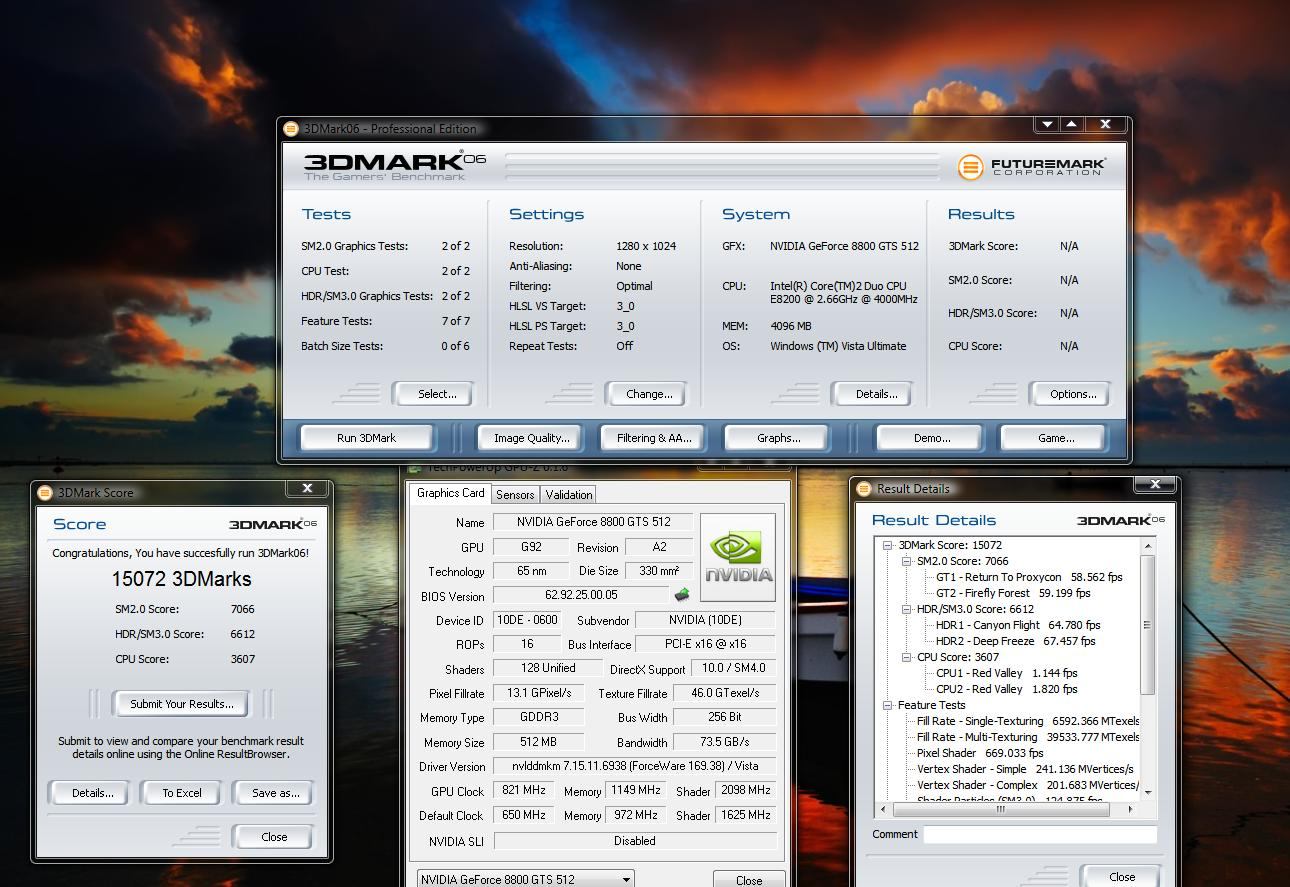
Task: Click the roll-up arrow in 3DMark06 title bar
Action: 1071,124
